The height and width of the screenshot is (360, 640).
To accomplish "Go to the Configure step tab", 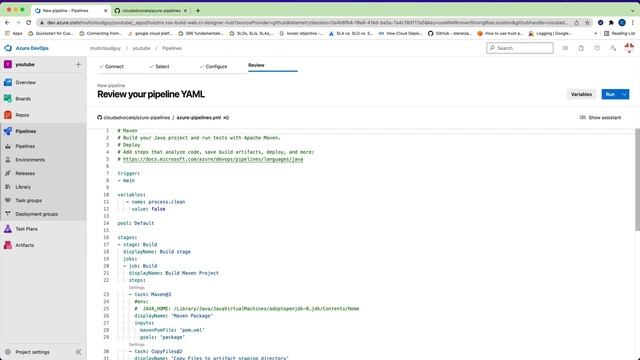I will pyautogui.click(x=213, y=67).
